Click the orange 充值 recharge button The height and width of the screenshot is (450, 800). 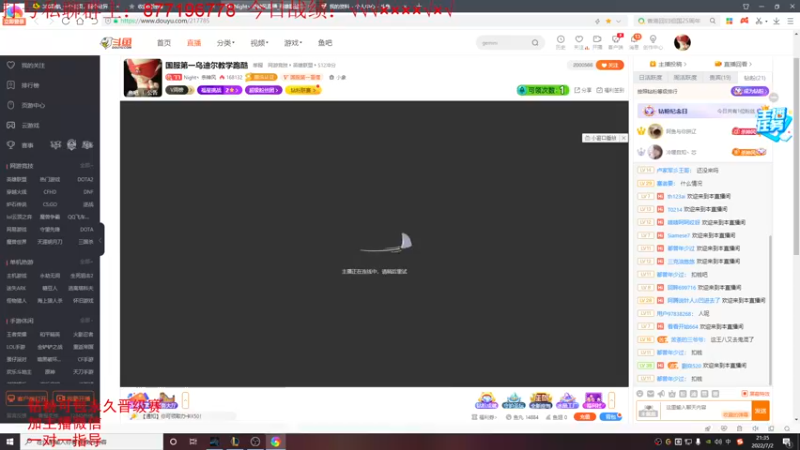[585, 417]
